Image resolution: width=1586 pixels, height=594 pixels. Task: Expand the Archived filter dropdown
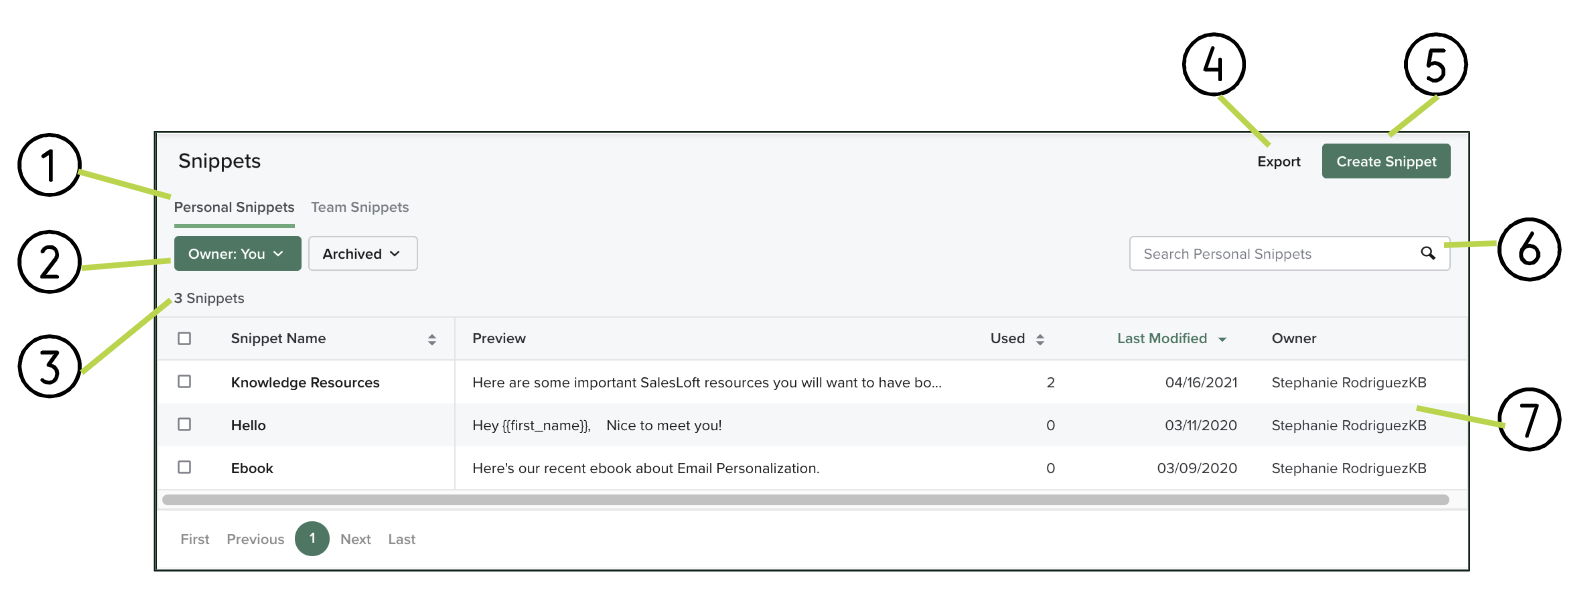[362, 253]
